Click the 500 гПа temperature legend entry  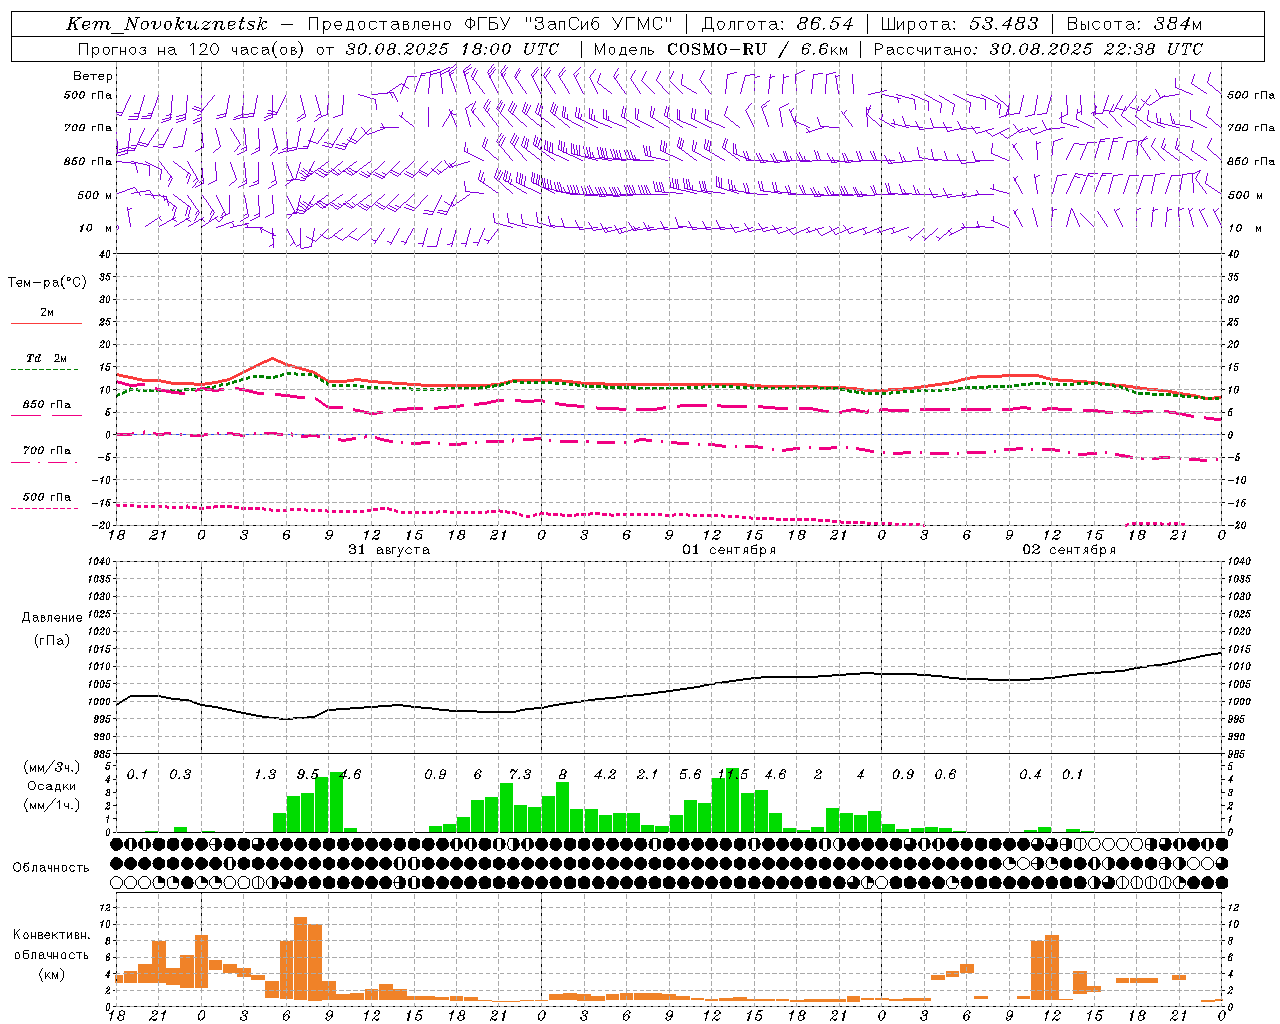[46, 497]
